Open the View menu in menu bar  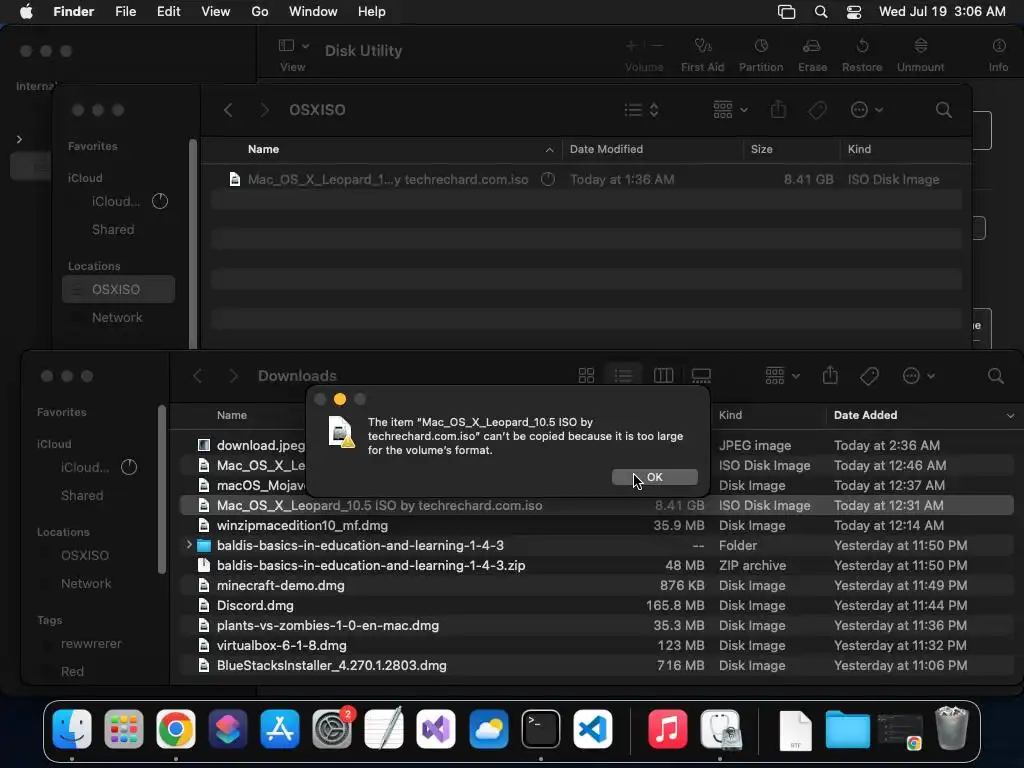(216, 12)
